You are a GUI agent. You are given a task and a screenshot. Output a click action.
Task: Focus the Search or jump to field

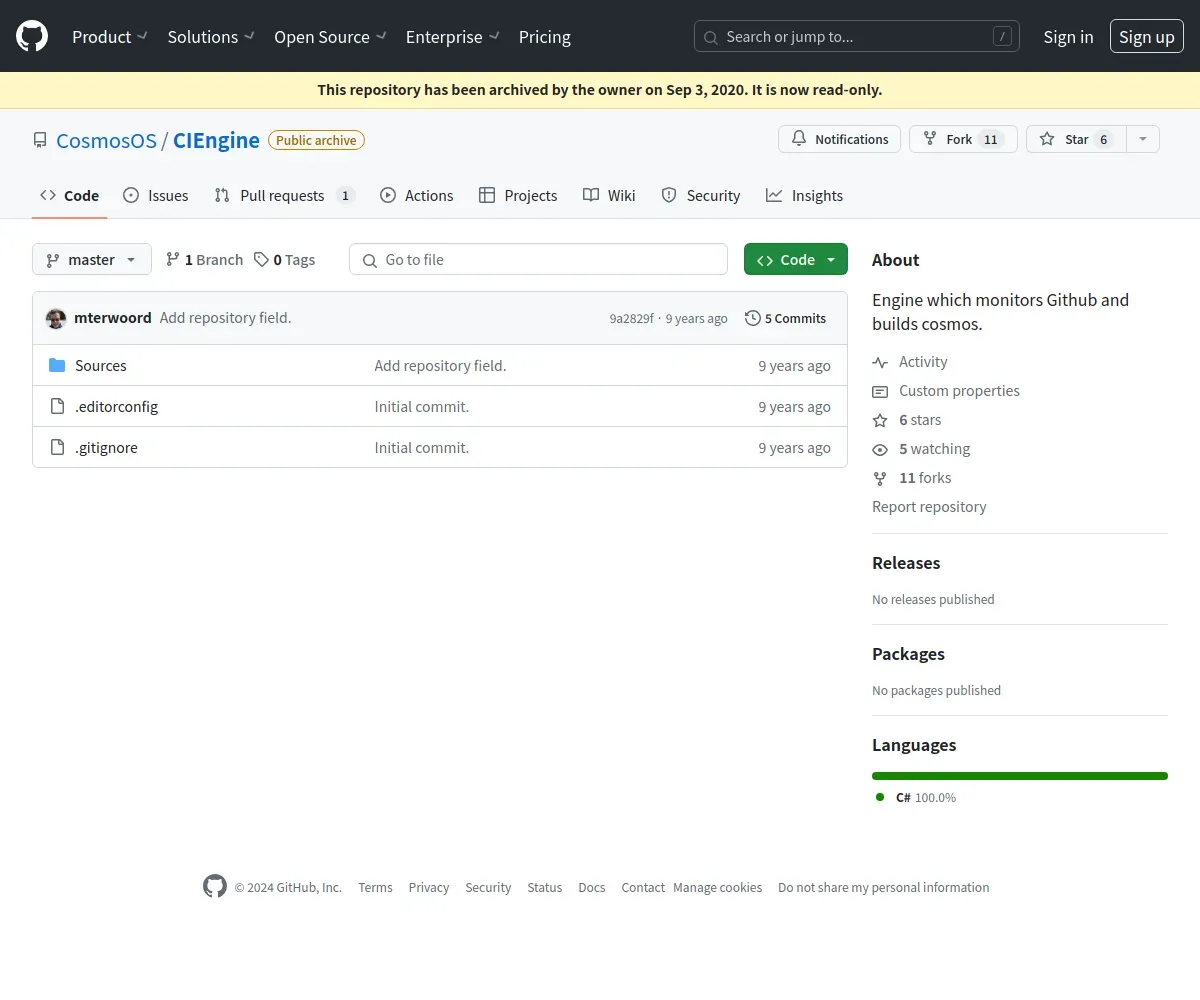(x=857, y=37)
